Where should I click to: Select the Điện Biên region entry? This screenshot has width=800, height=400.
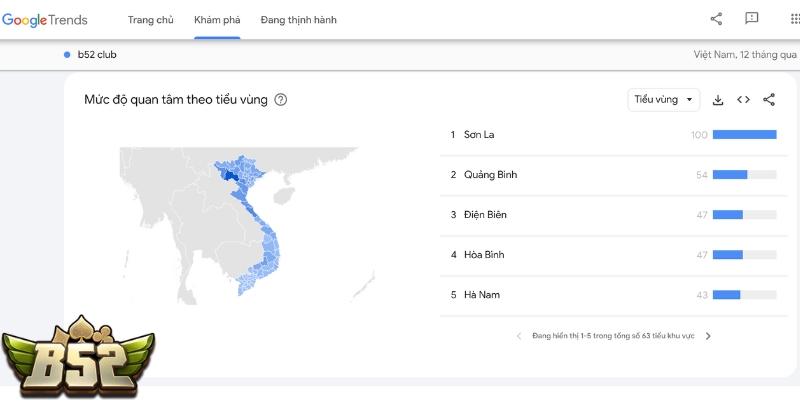click(x=487, y=215)
